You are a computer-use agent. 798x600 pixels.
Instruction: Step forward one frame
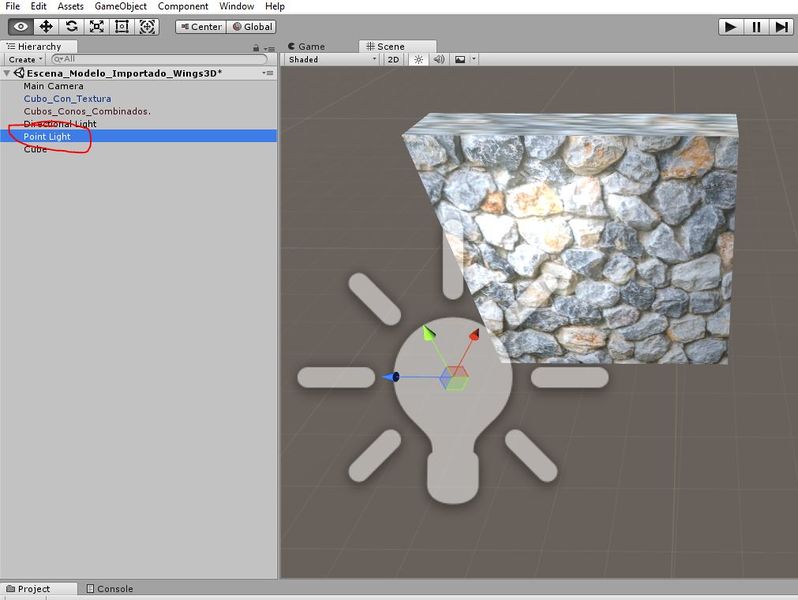[x=781, y=27]
